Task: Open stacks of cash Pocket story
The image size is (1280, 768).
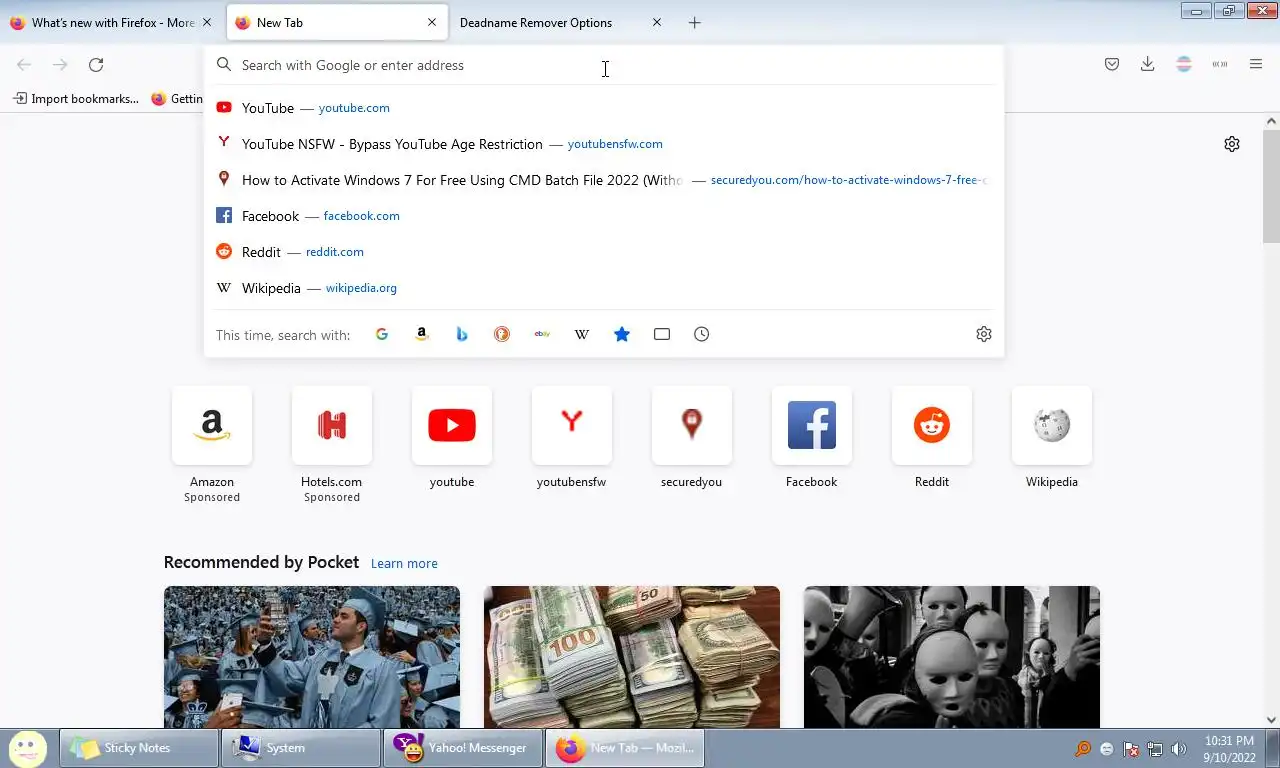Action: coord(632,657)
